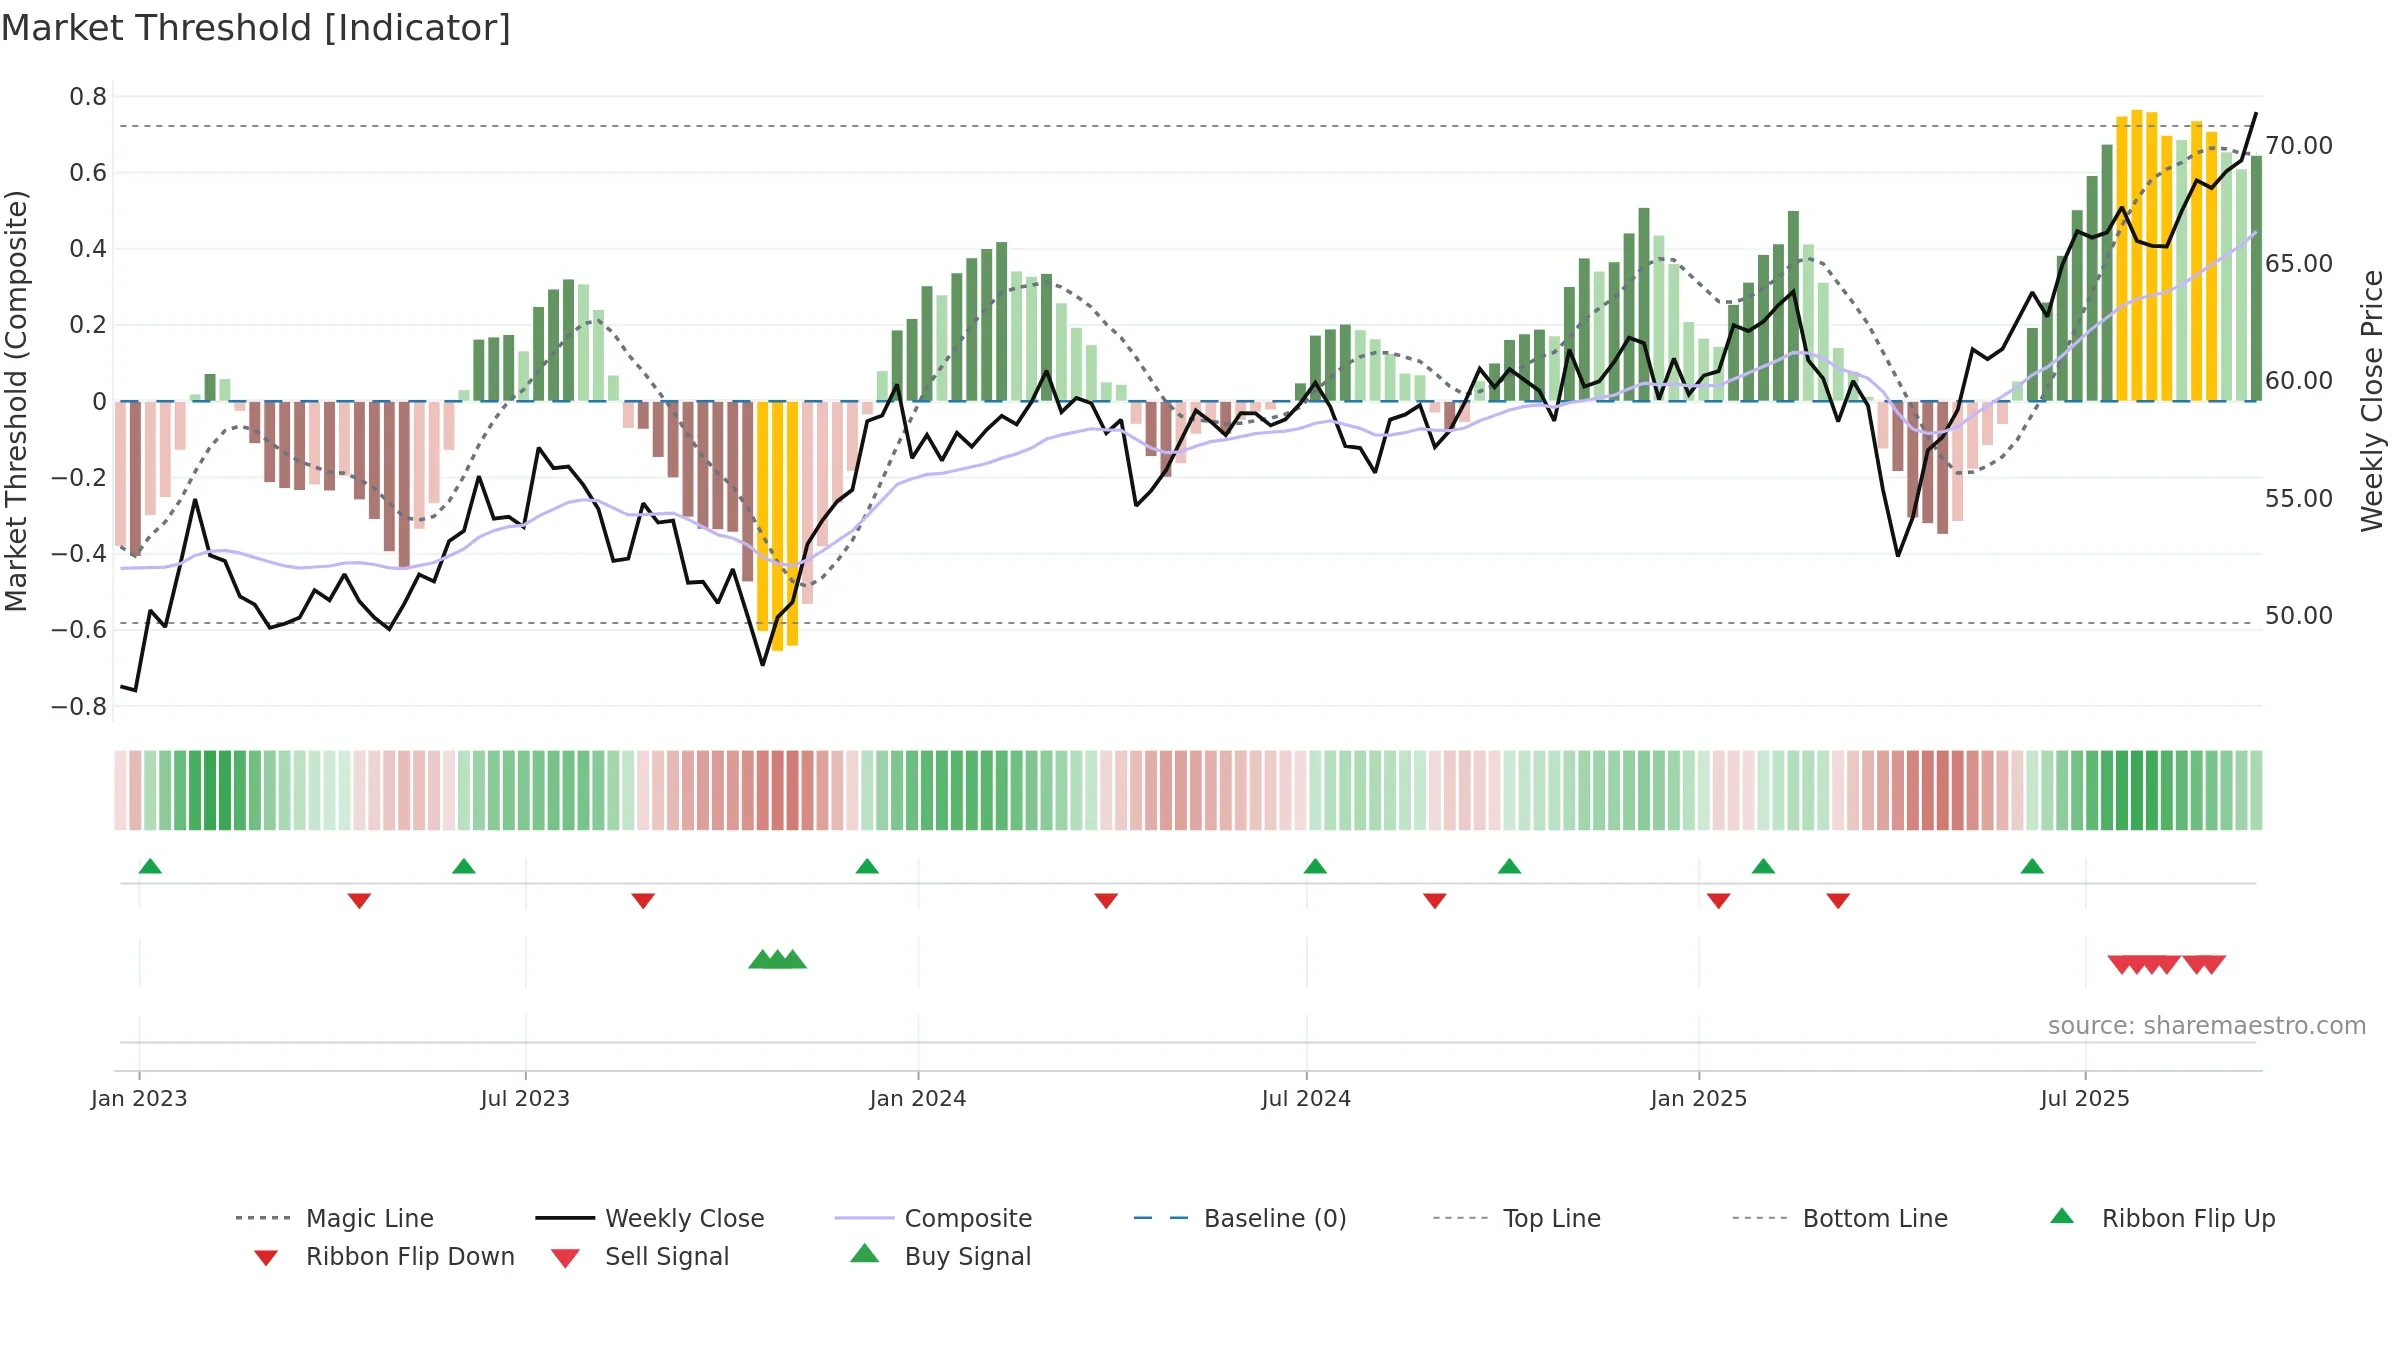Click the ribbon flip down marker around Sep 2024
The image size is (2400, 1350).
1435,901
